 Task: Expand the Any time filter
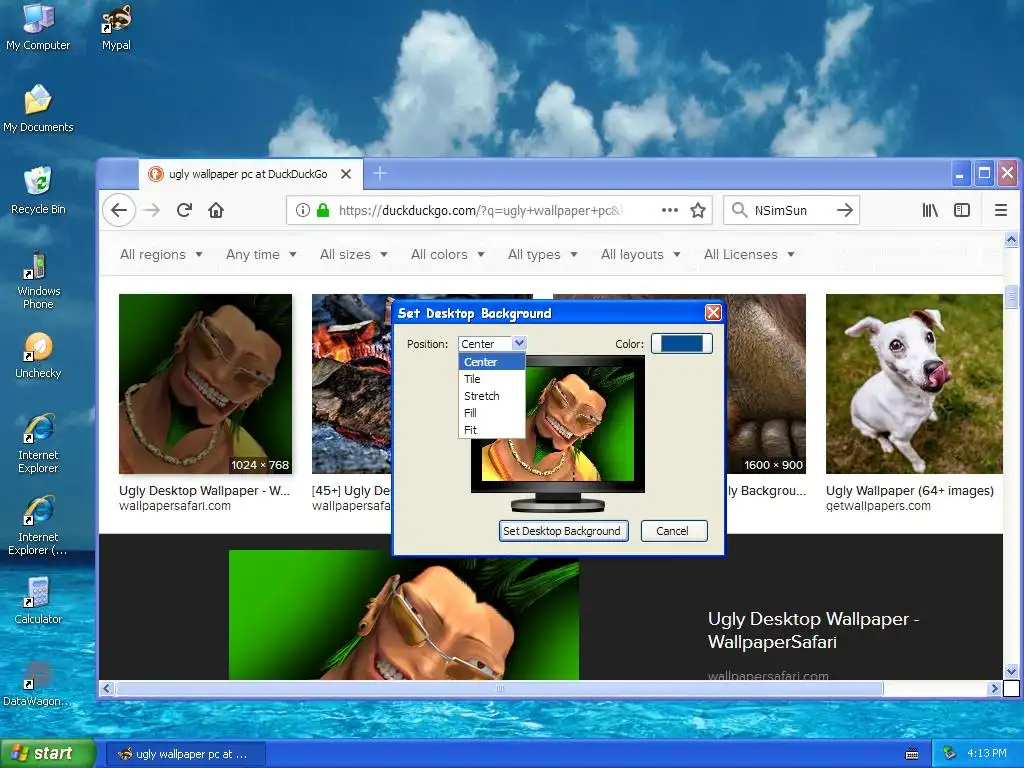pyautogui.click(x=261, y=255)
